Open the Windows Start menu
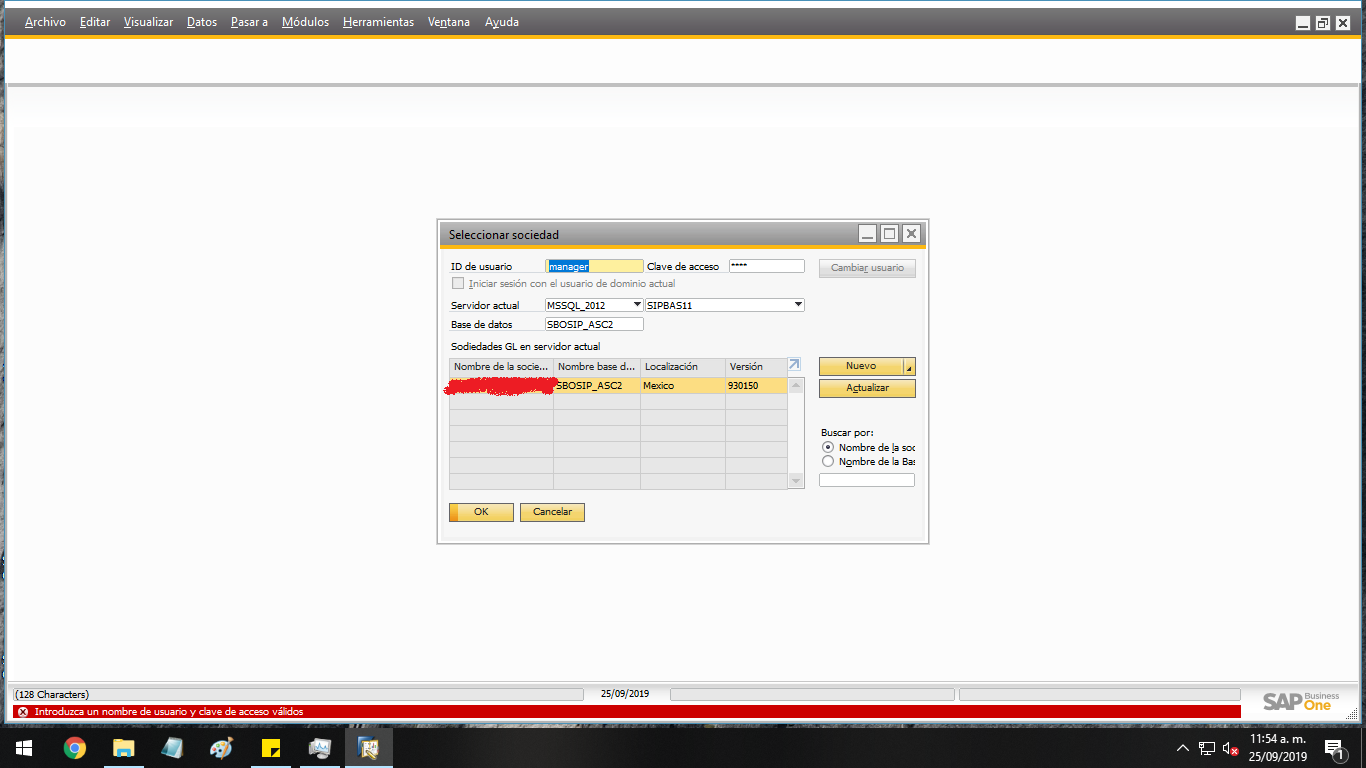1366x768 pixels. click(24, 748)
